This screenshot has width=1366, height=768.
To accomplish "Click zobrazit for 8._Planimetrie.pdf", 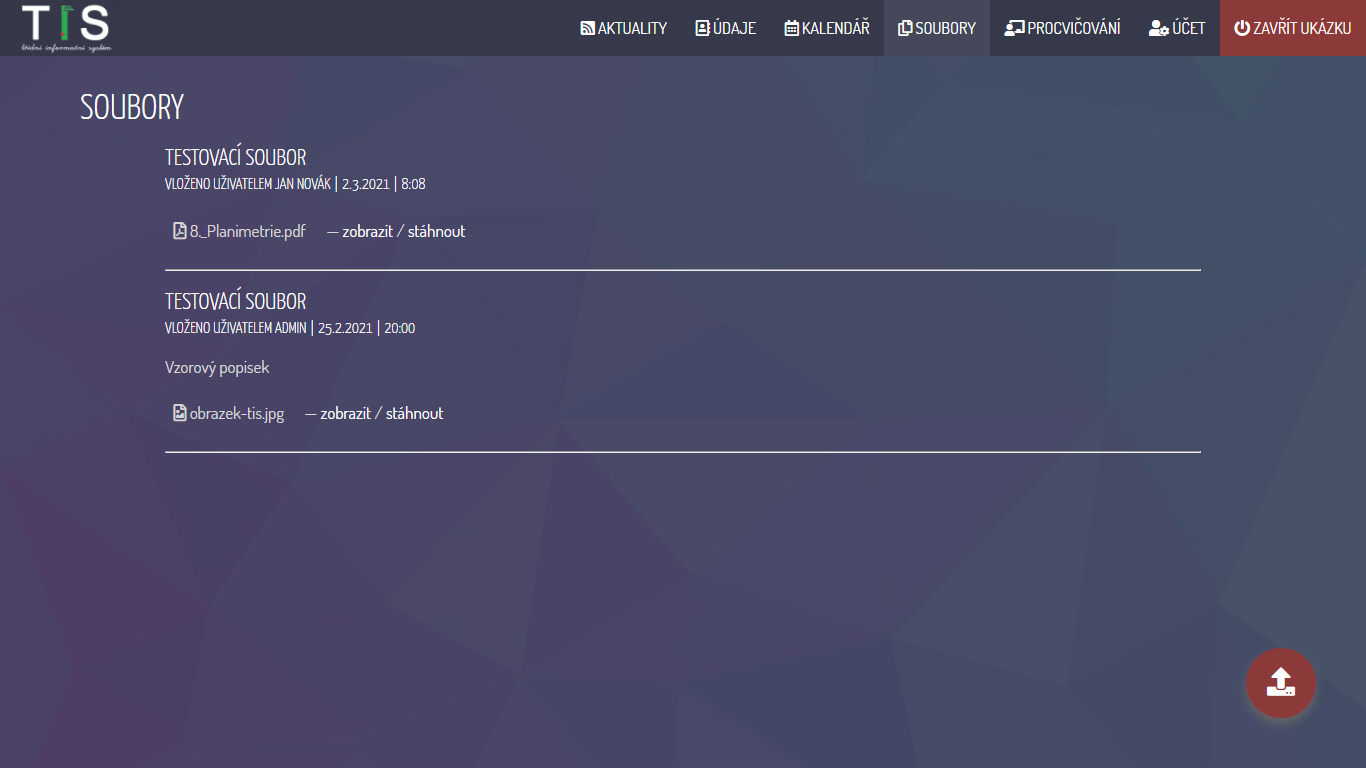I will point(367,231).
